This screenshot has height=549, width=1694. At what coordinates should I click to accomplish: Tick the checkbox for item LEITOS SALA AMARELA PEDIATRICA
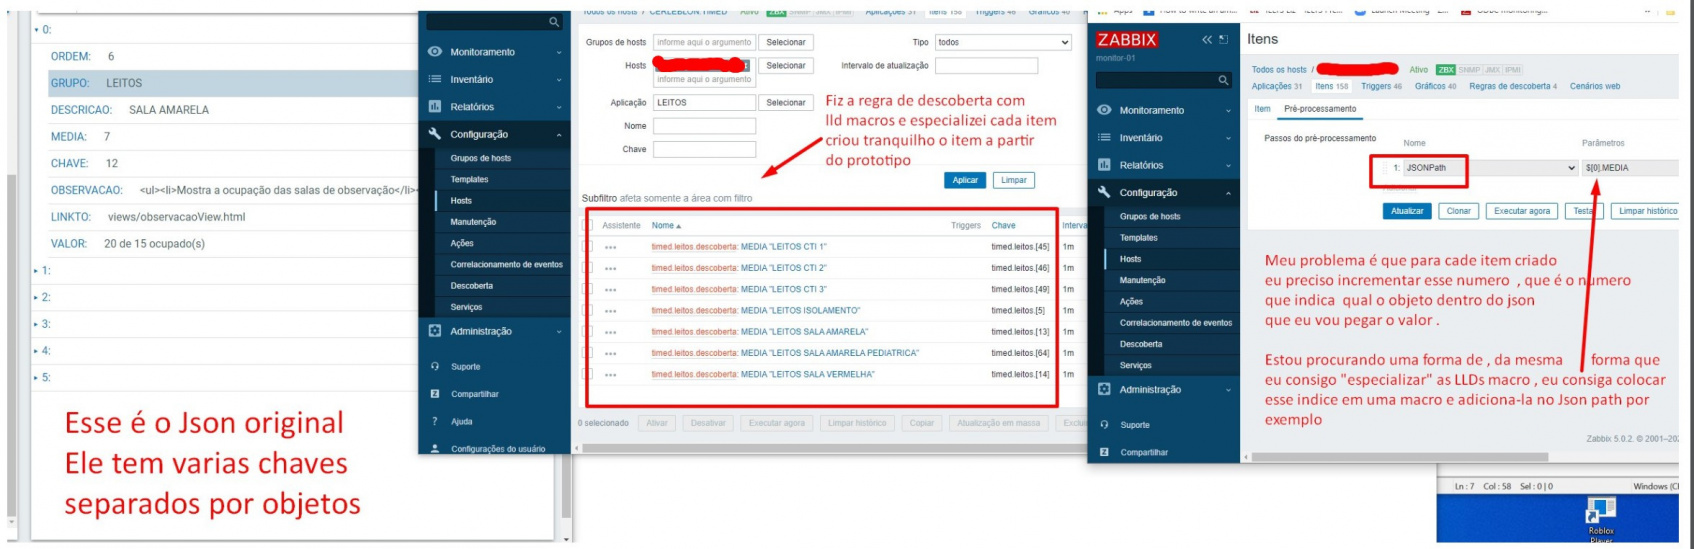click(587, 353)
